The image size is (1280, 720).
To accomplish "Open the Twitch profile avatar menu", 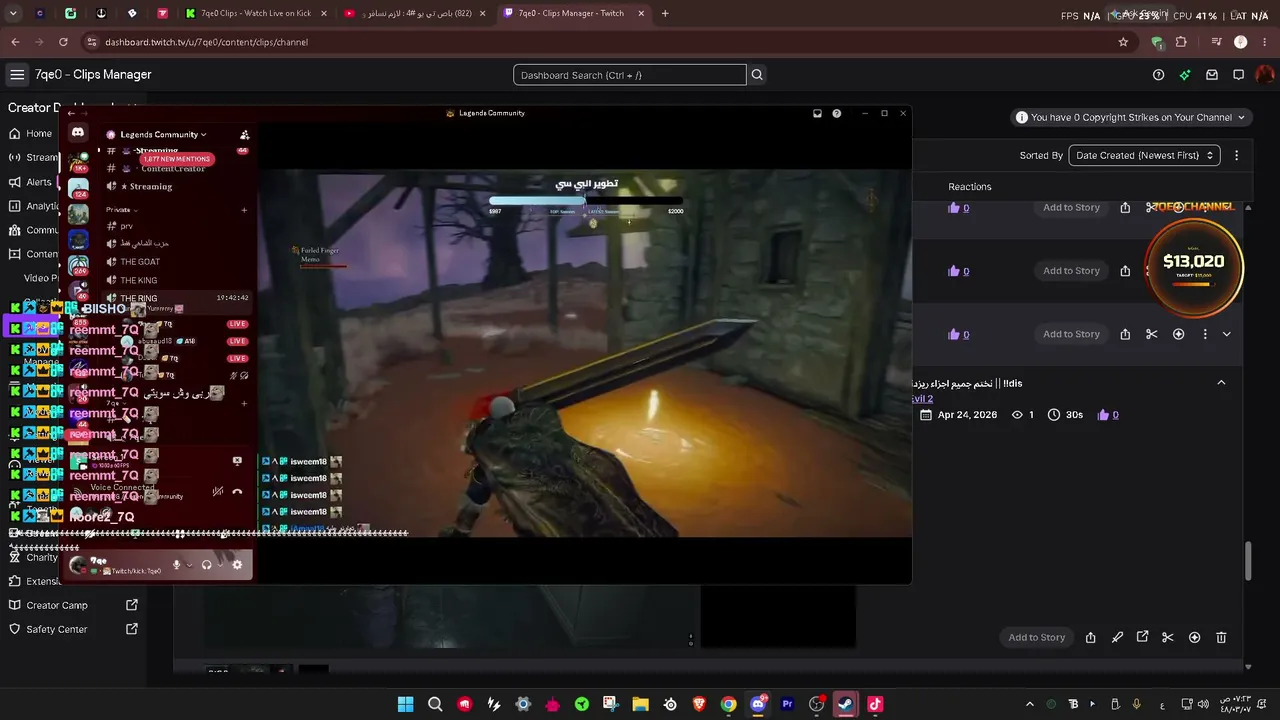I will [1265, 75].
